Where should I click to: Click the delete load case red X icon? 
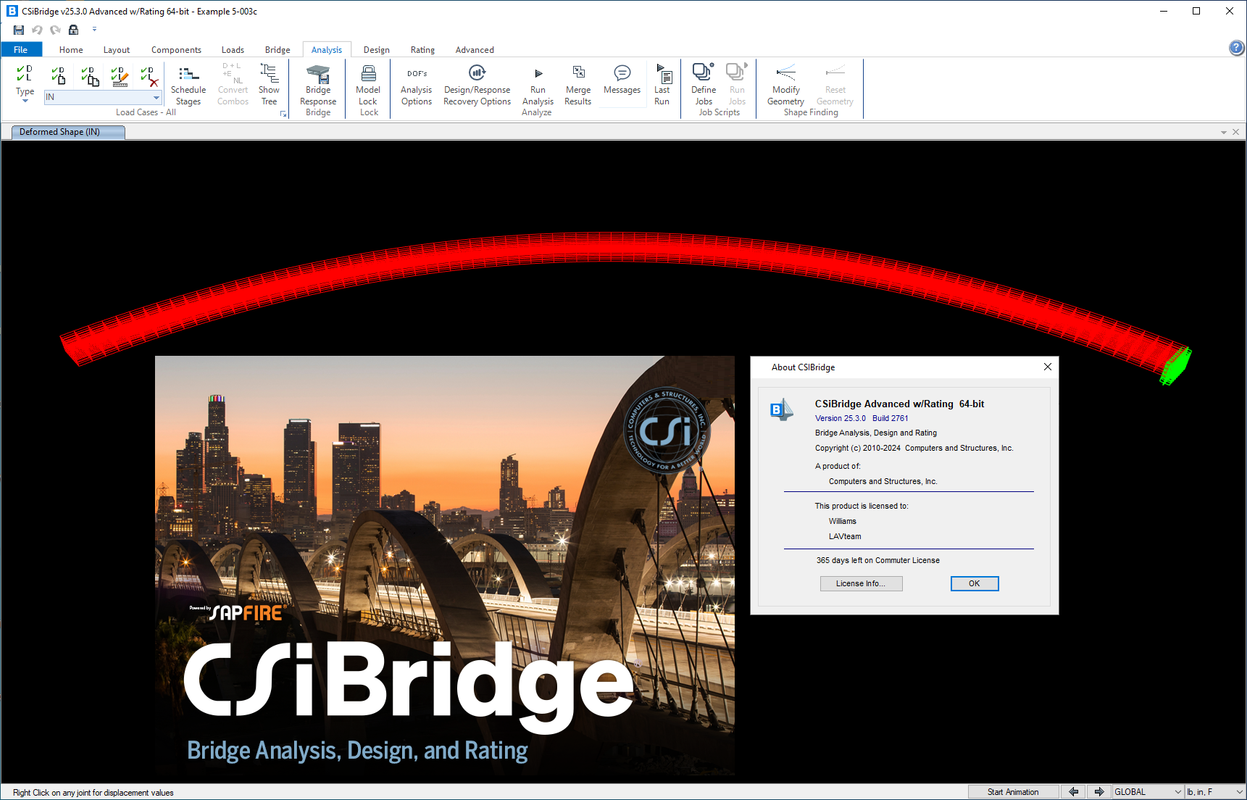pos(148,75)
